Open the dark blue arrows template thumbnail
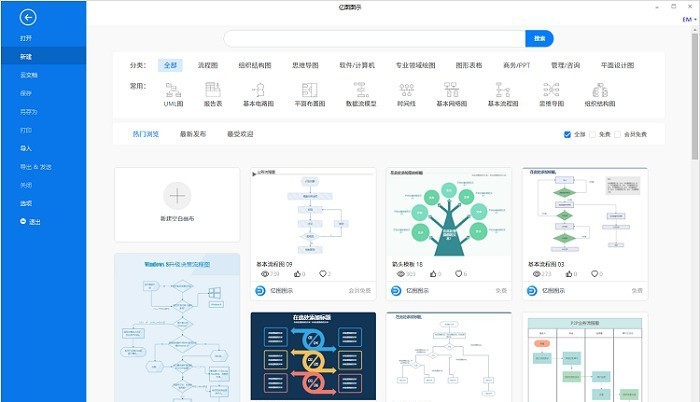This screenshot has height=402, width=700. pyautogui.click(x=313, y=356)
